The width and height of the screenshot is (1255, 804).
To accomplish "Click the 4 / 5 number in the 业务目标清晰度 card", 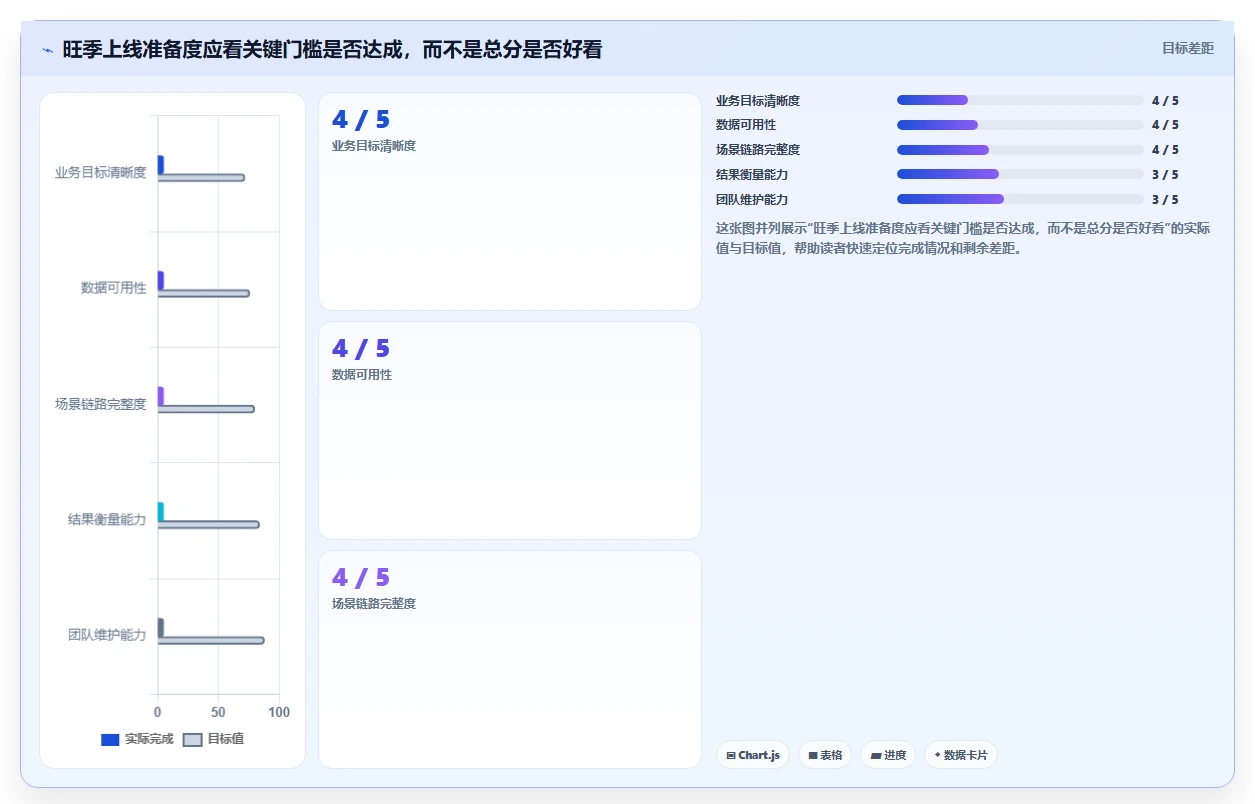I will point(361,120).
